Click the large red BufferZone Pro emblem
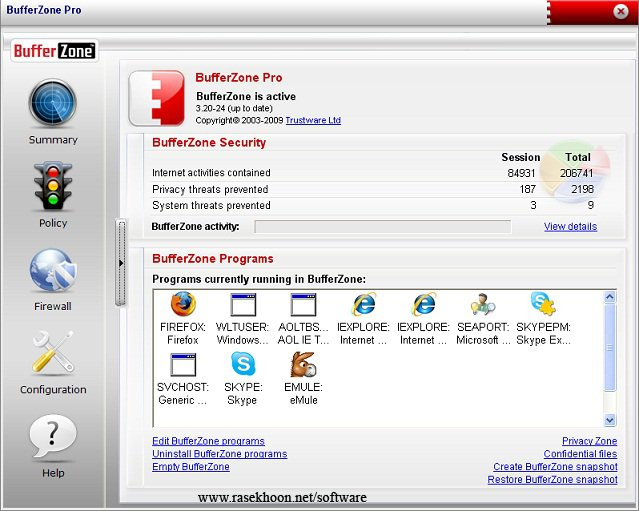639x511 pixels. point(157,98)
